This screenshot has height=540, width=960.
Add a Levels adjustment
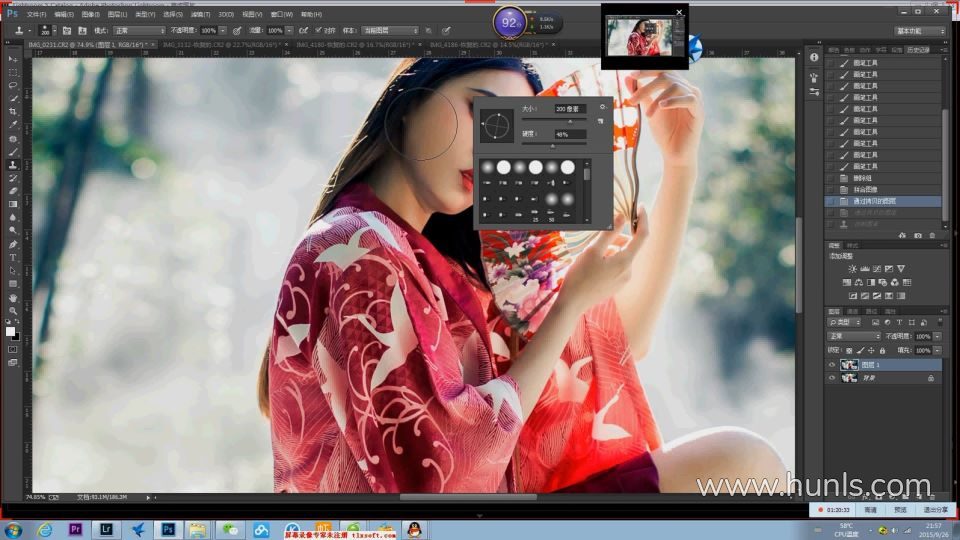click(864, 269)
